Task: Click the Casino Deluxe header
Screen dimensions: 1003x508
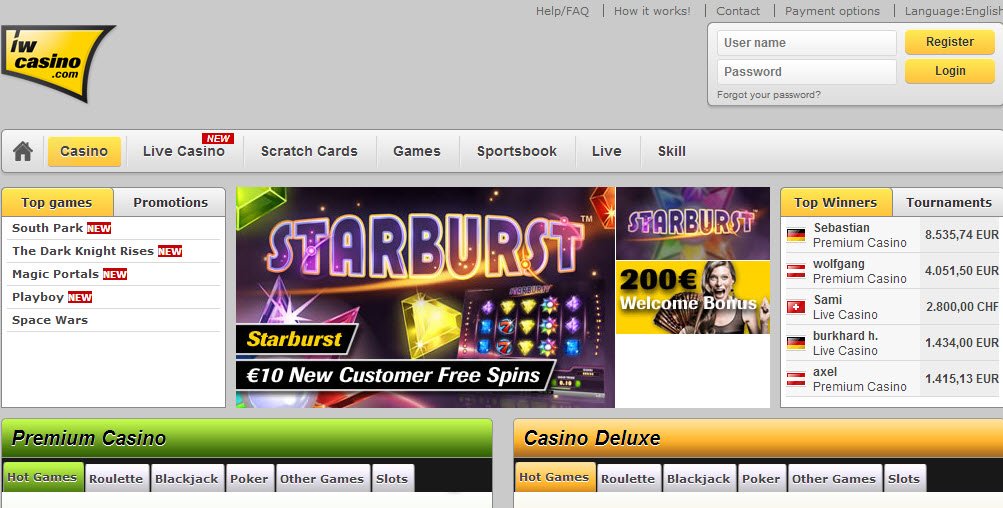Action: tap(758, 438)
